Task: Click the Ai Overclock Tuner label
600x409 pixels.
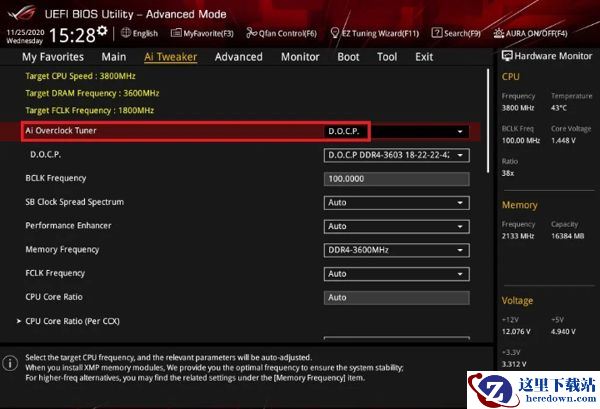Action: (x=61, y=130)
